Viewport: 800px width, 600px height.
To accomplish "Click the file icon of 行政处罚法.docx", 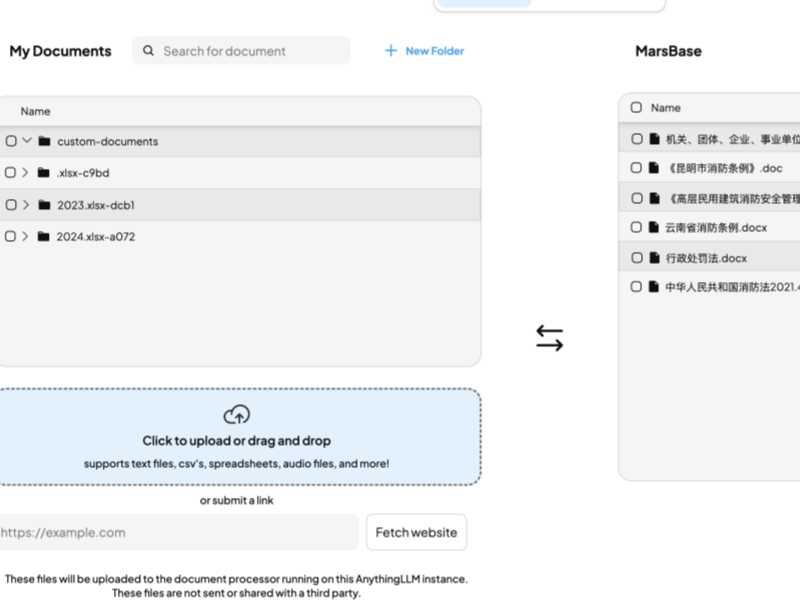I will (x=654, y=258).
